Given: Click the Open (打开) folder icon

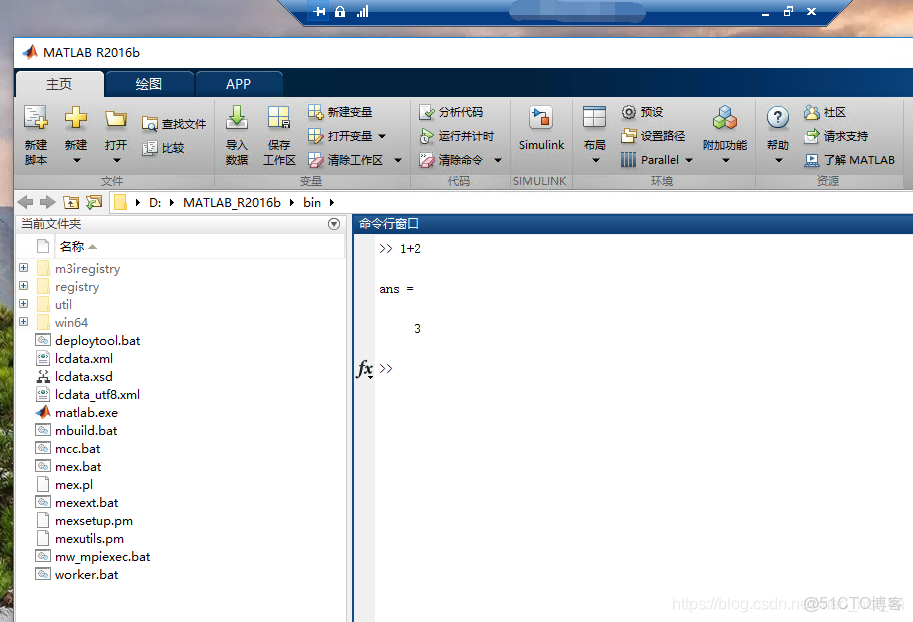Looking at the screenshot, I should (x=116, y=119).
